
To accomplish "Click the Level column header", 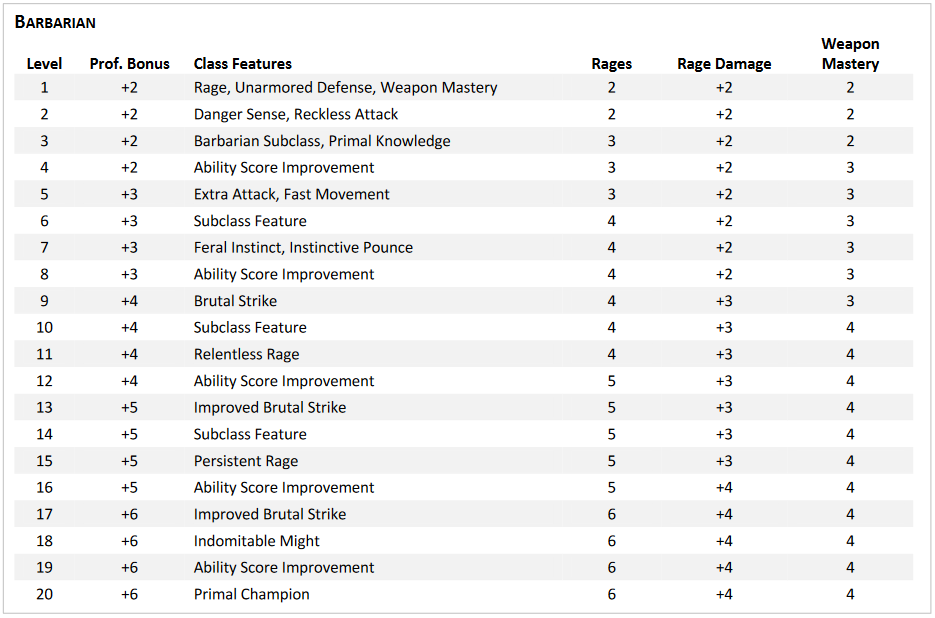I will click(44, 64).
